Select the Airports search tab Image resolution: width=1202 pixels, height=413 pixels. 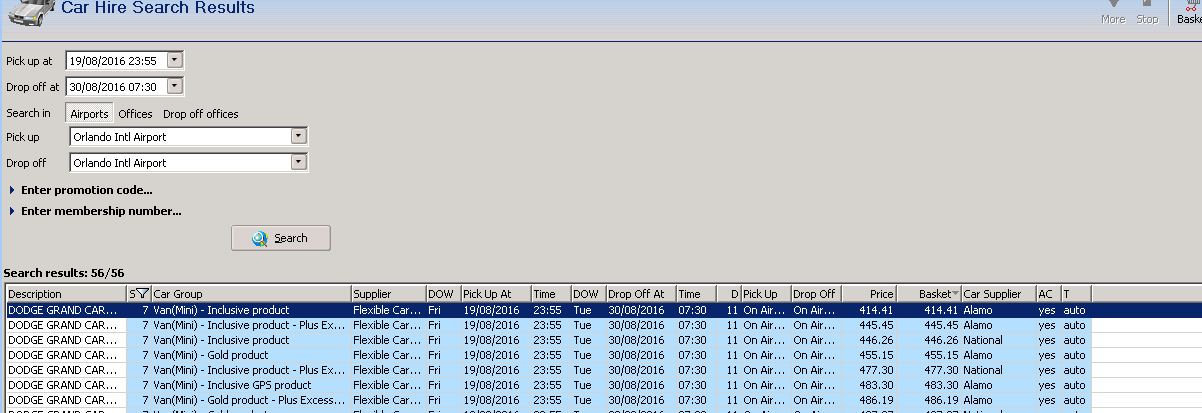pos(89,114)
